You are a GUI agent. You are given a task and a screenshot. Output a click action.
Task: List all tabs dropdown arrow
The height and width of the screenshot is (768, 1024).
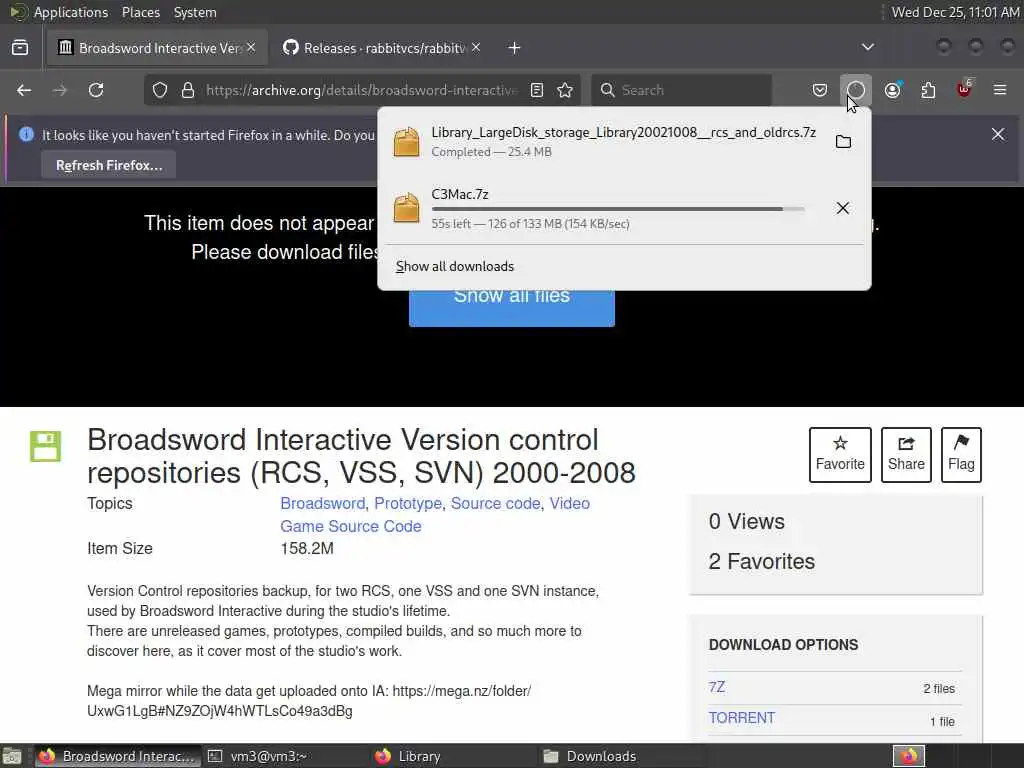pyautogui.click(x=868, y=47)
